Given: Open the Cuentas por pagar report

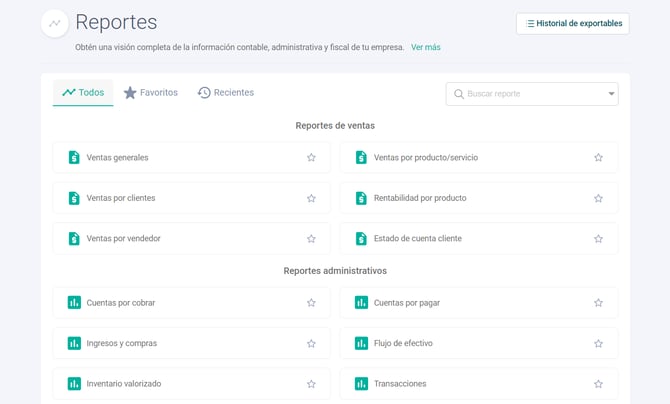Looking at the screenshot, I should [x=479, y=303].
